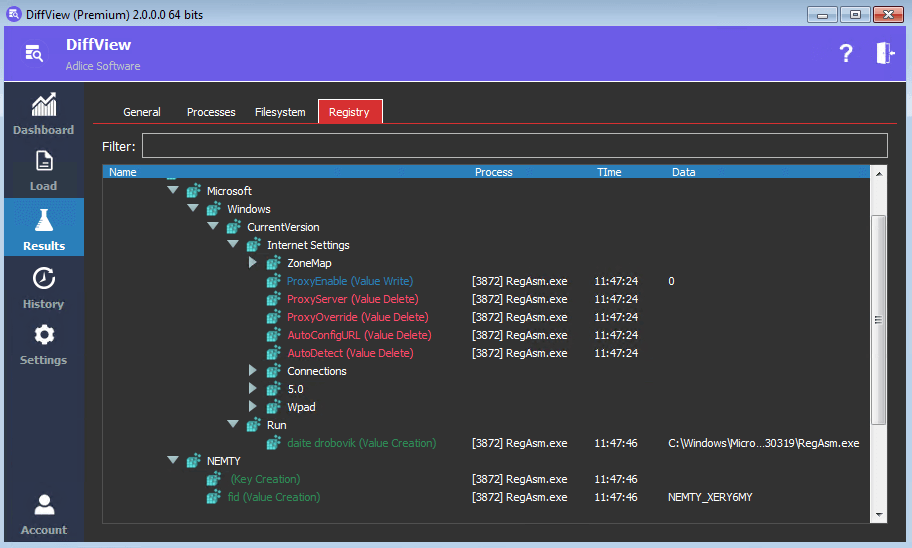Image resolution: width=912 pixels, height=548 pixels.
Task: Open the Settings gear icon
Action: tap(43, 336)
